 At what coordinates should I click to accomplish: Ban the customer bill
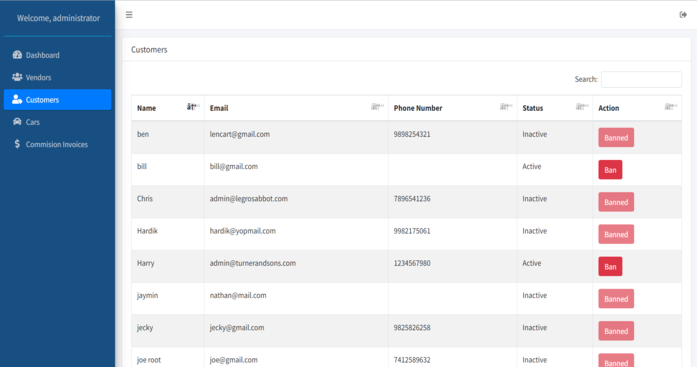[x=610, y=170]
